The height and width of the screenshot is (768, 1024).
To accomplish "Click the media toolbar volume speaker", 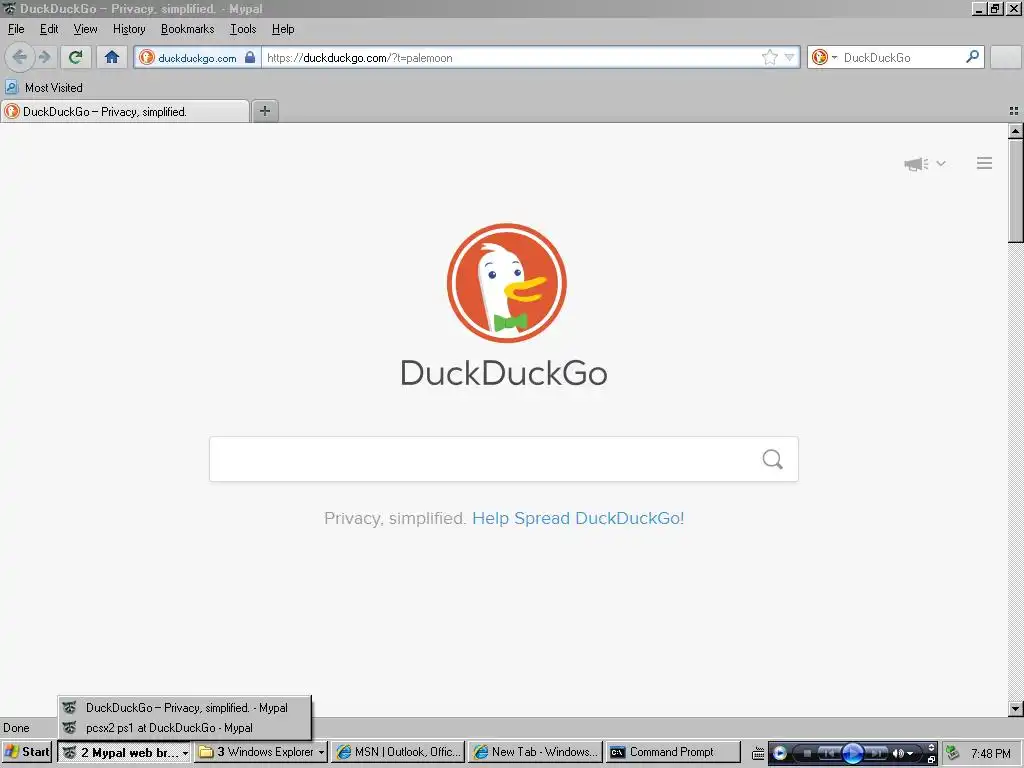I will point(899,753).
